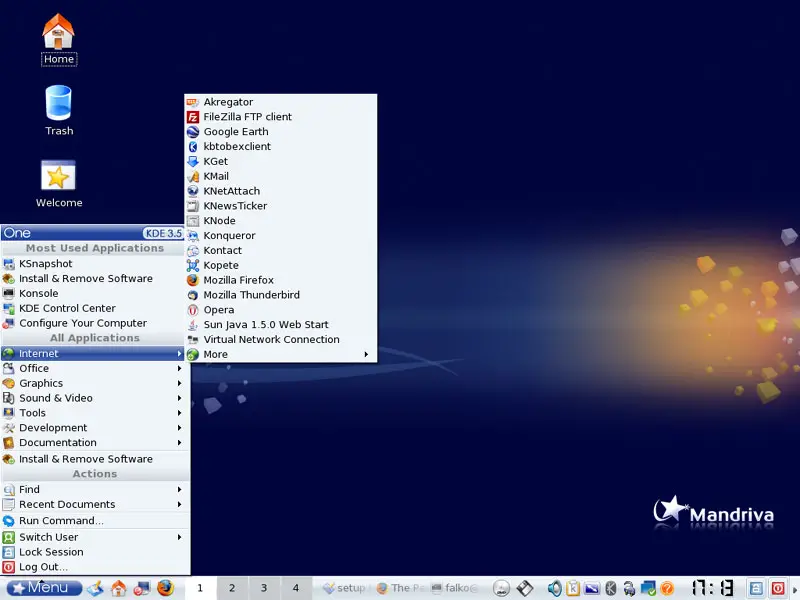Click the panel clock
Screen dimensions: 800x600
713,588
